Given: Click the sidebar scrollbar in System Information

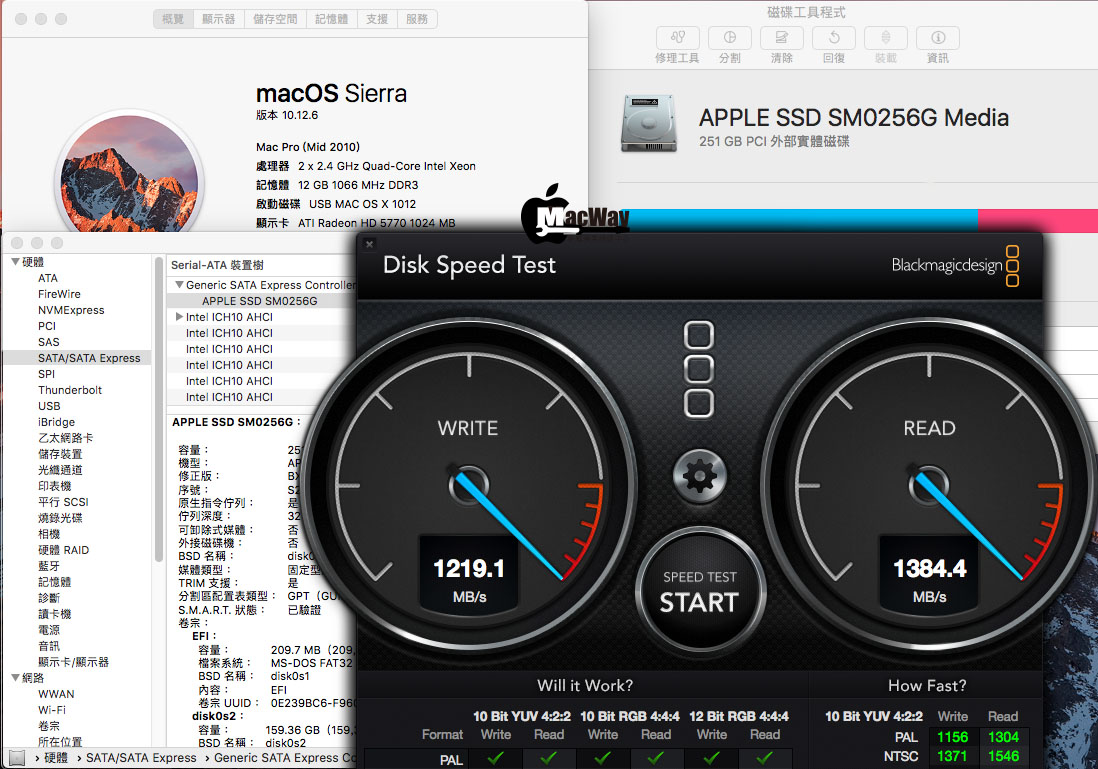Looking at the screenshot, I should 158,410.
